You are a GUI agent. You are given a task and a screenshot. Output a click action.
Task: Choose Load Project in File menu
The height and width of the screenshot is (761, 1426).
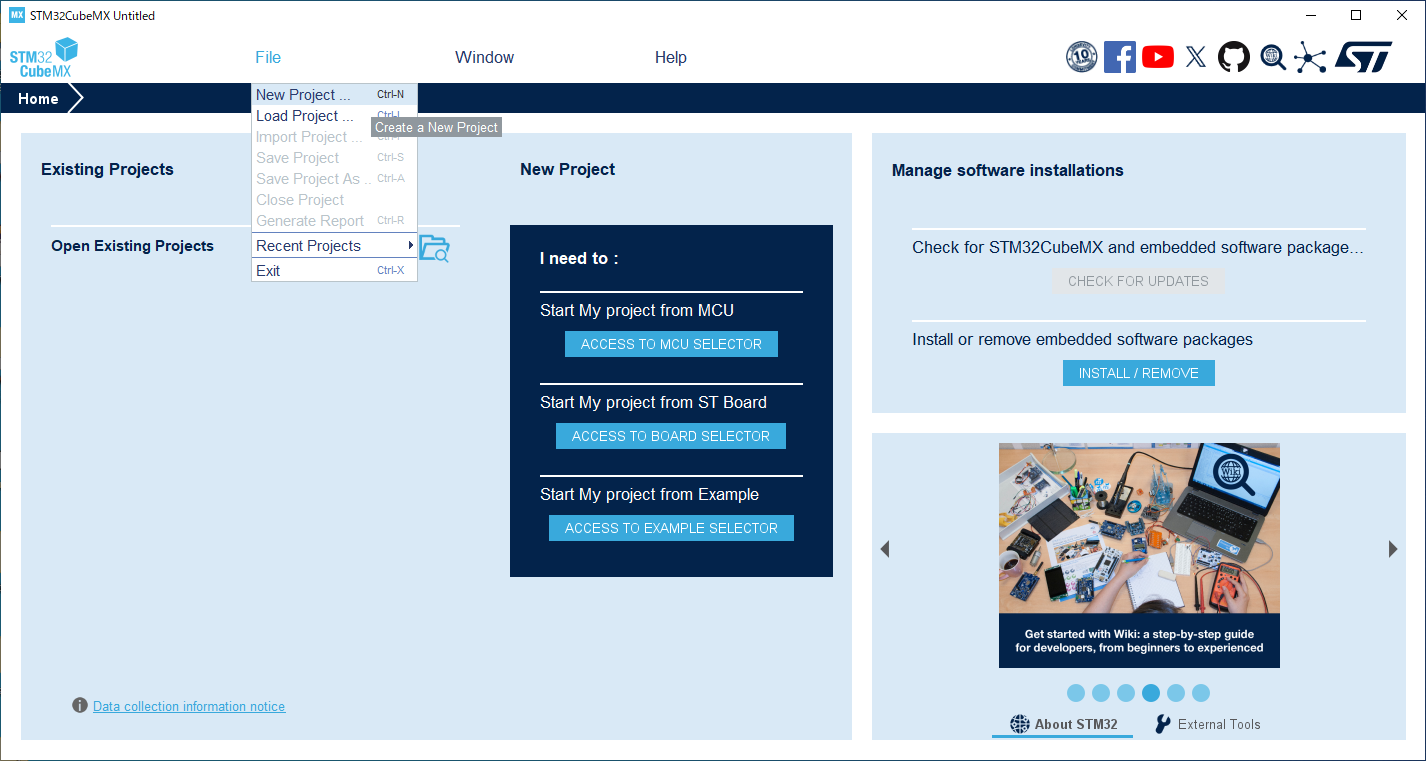point(334,116)
